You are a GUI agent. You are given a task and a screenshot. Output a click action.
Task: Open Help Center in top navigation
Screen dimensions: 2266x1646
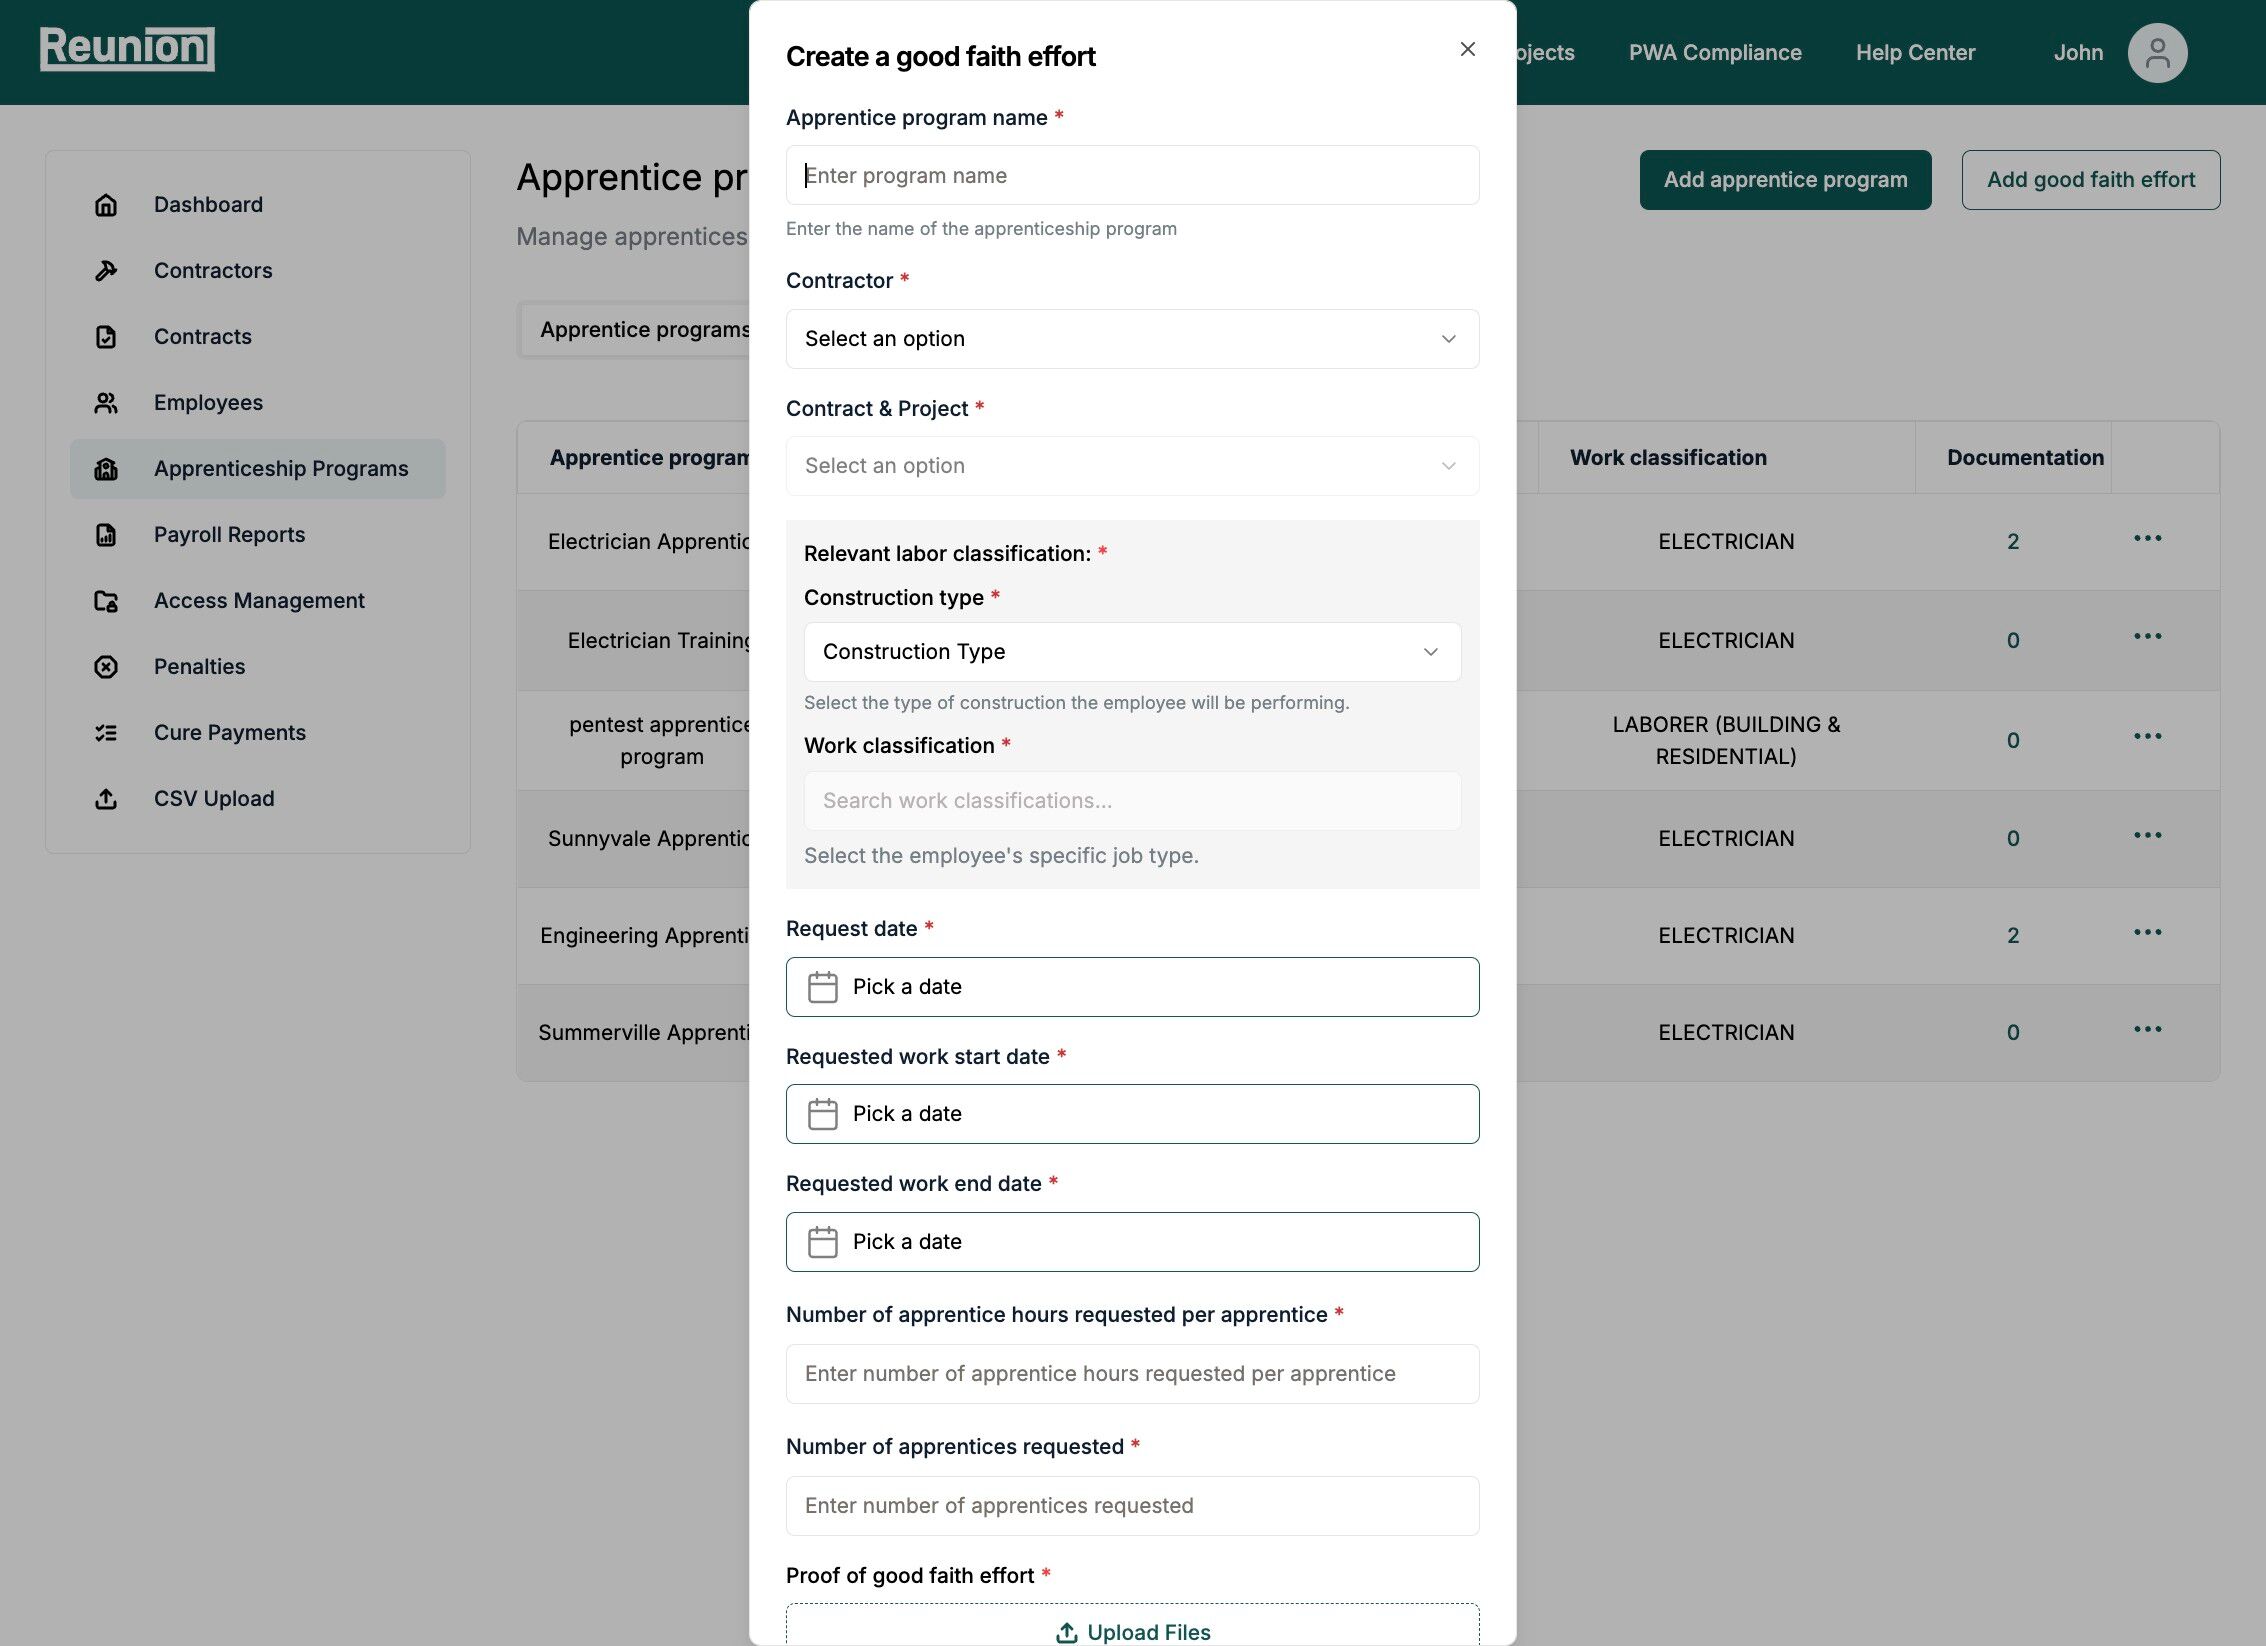pyautogui.click(x=1915, y=53)
